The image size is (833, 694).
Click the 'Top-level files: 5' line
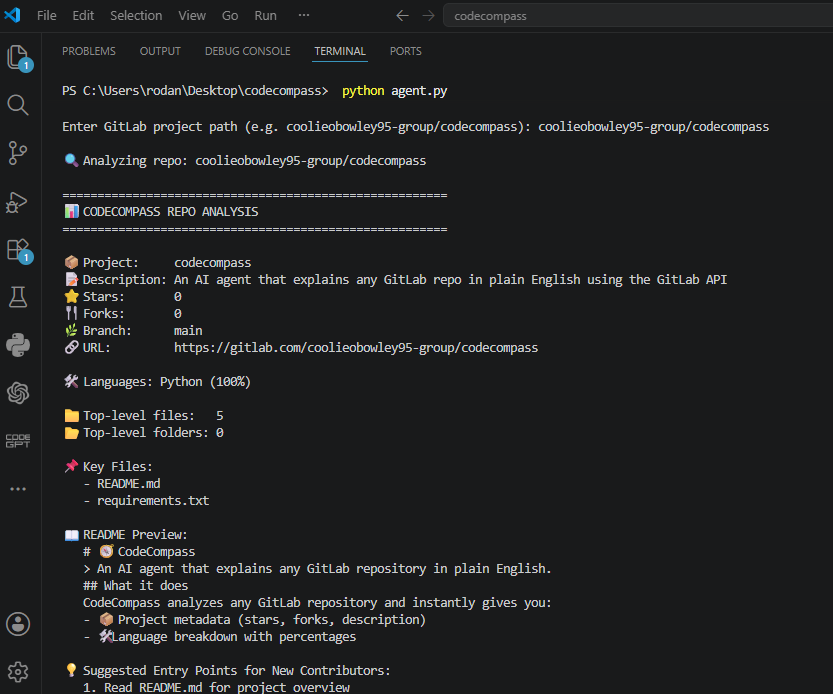(x=144, y=416)
